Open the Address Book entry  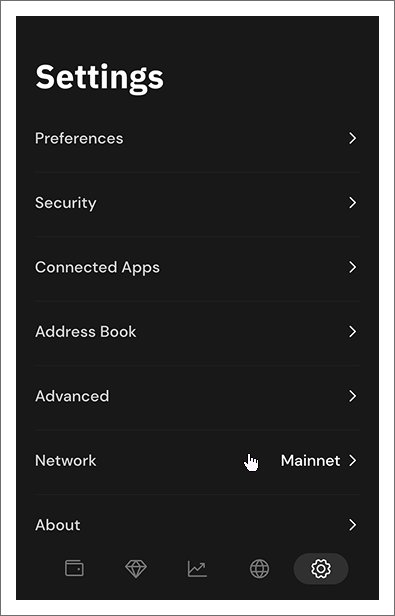tap(197, 333)
